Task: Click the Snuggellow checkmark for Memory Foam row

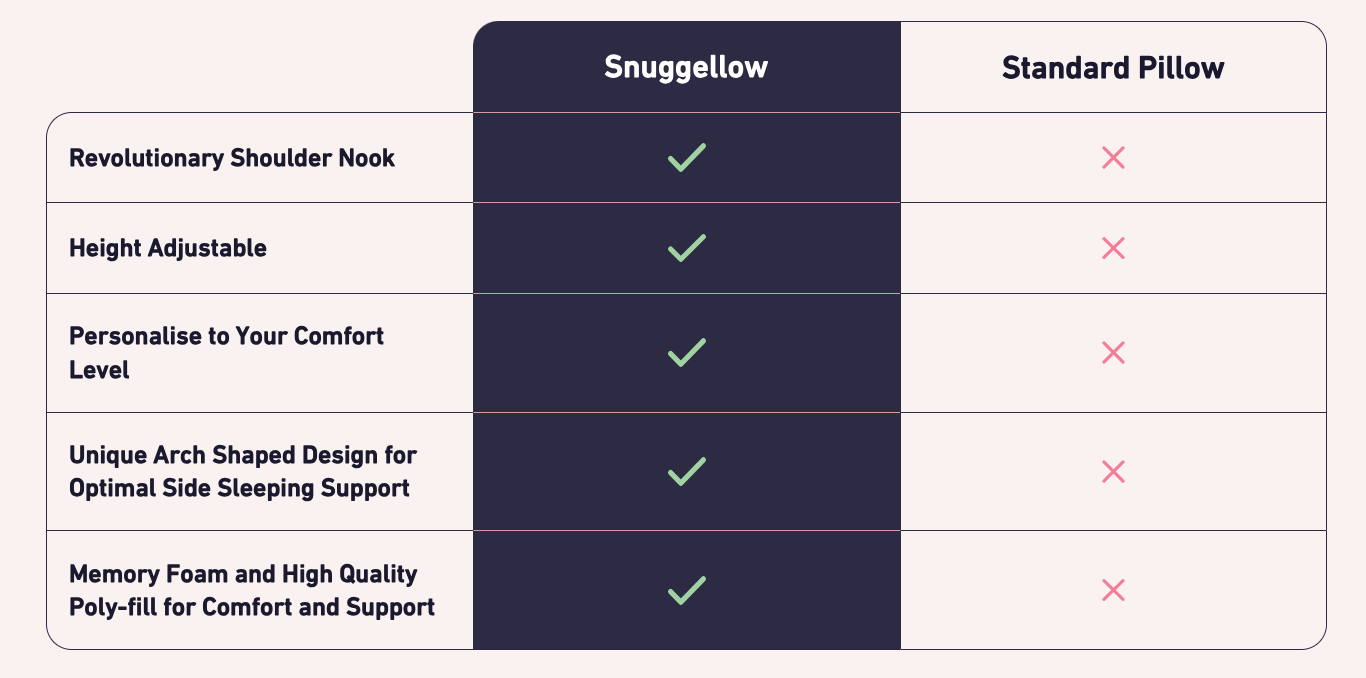Action: [x=686, y=590]
